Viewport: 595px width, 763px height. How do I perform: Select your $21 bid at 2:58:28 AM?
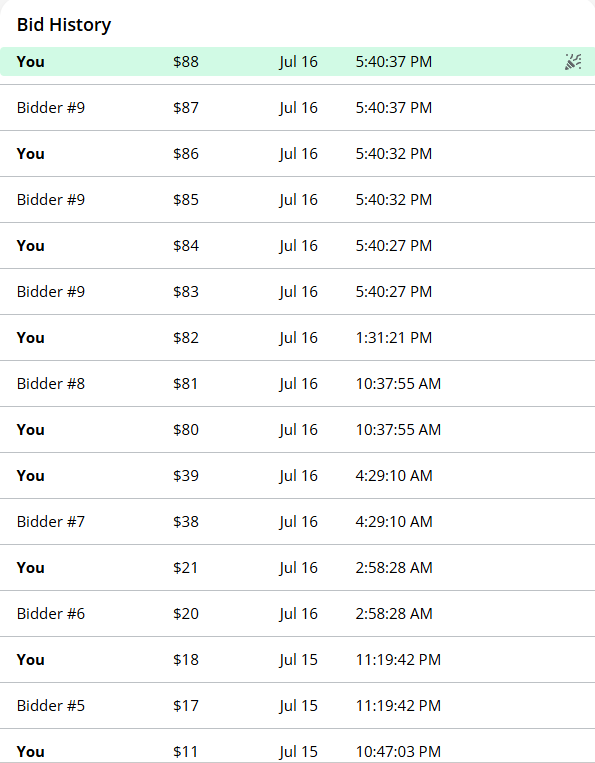click(297, 567)
